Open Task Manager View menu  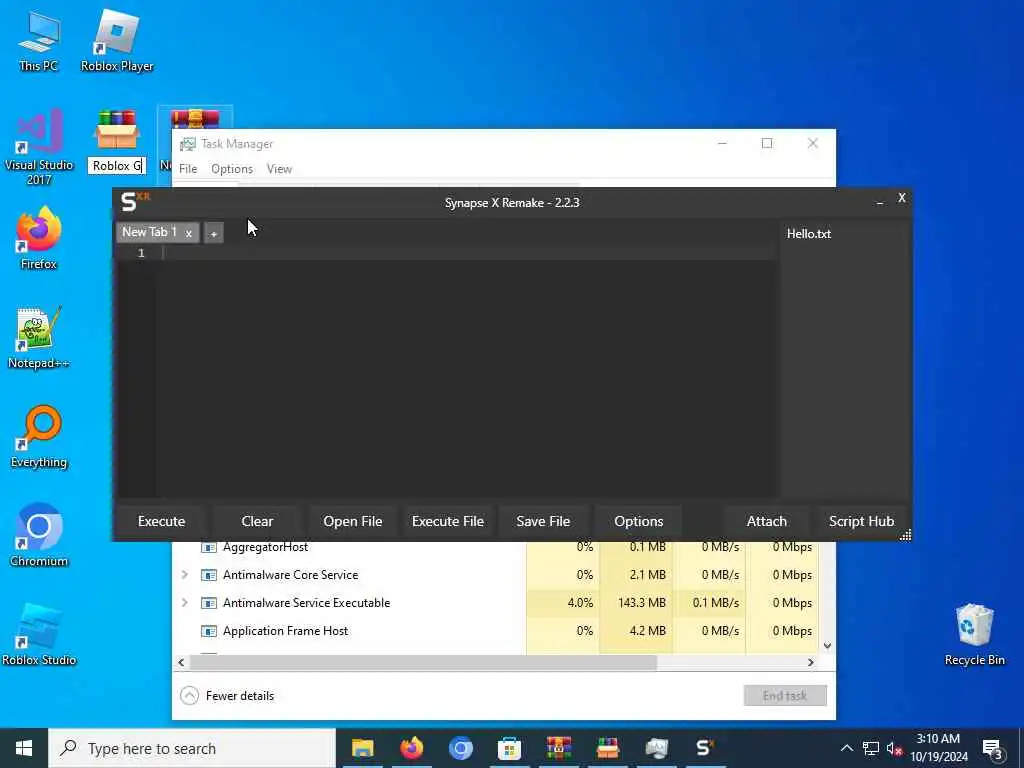tap(280, 168)
